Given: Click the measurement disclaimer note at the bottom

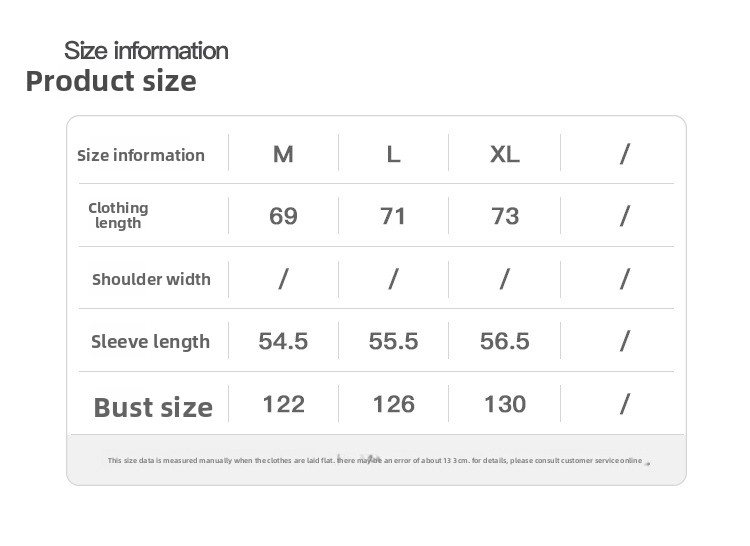Looking at the screenshot, I should [375, 460].
